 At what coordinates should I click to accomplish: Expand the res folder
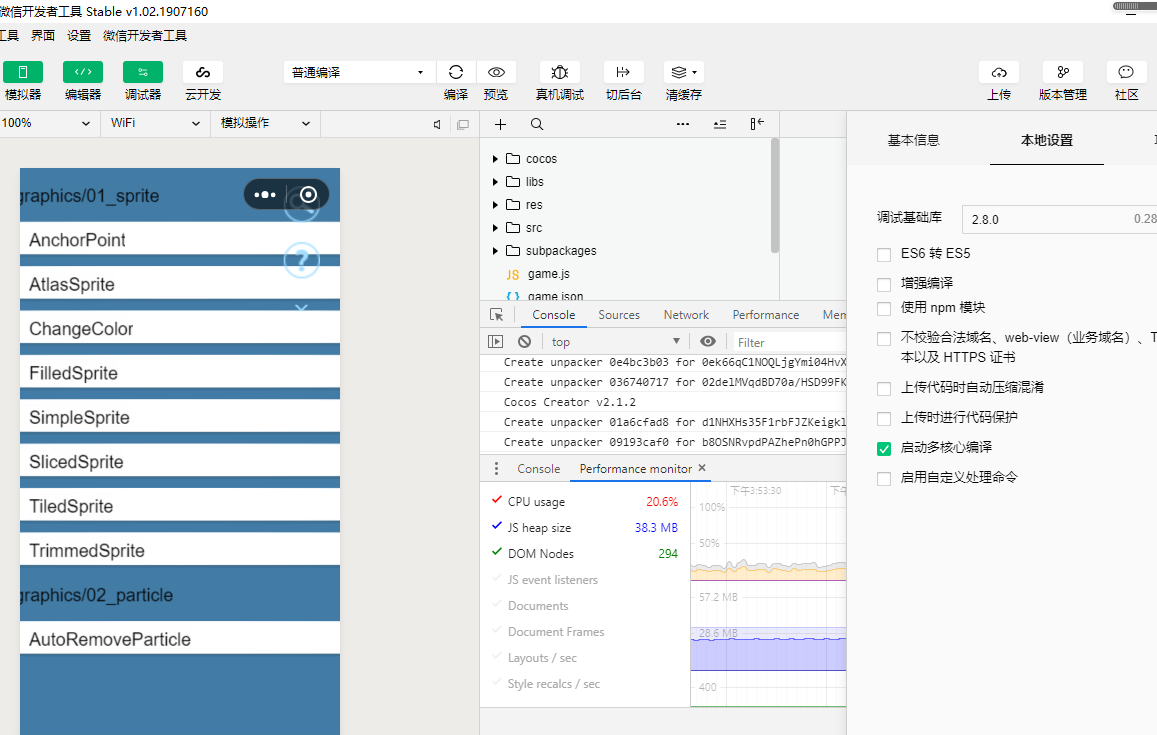(495, 204)
